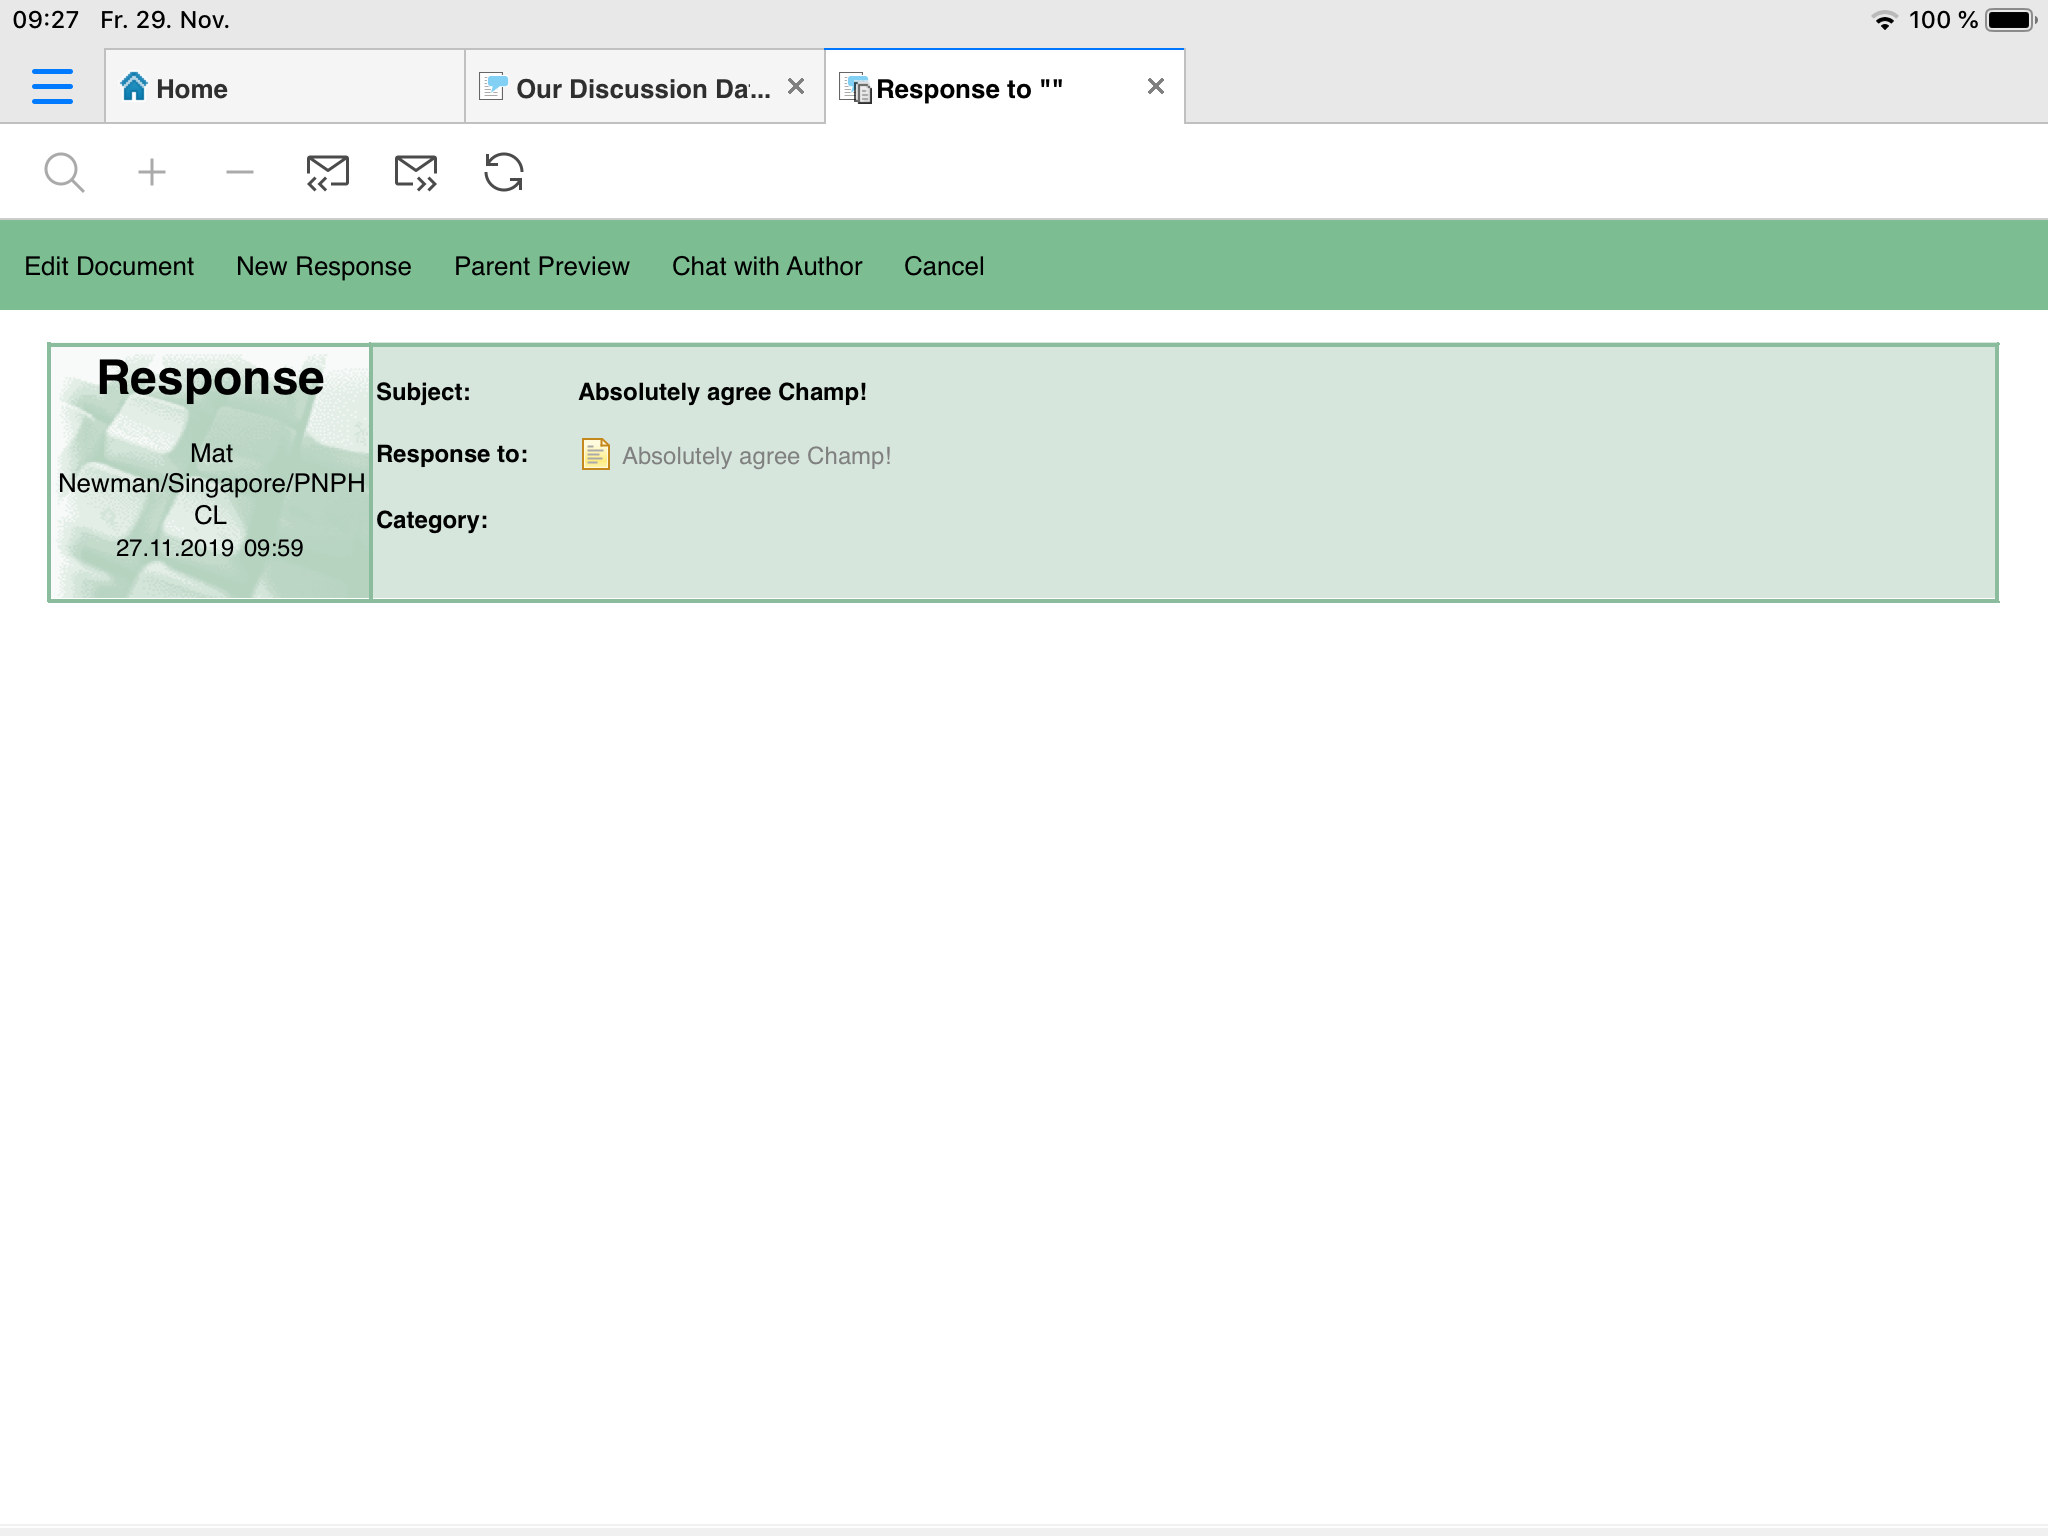Screen dimensions: 2048x1536
Task: Click the minus collapse icon
Action: 240,172
